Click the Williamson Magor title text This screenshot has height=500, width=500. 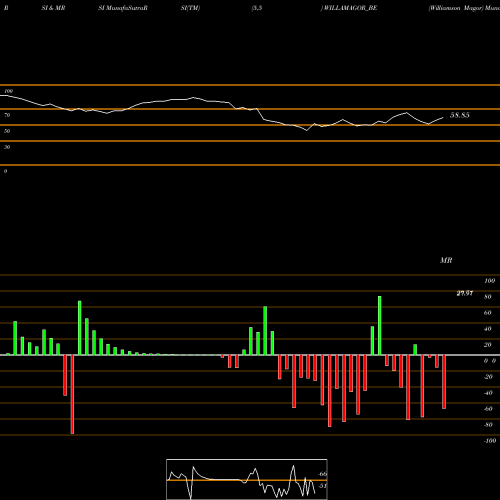point(456,8)
